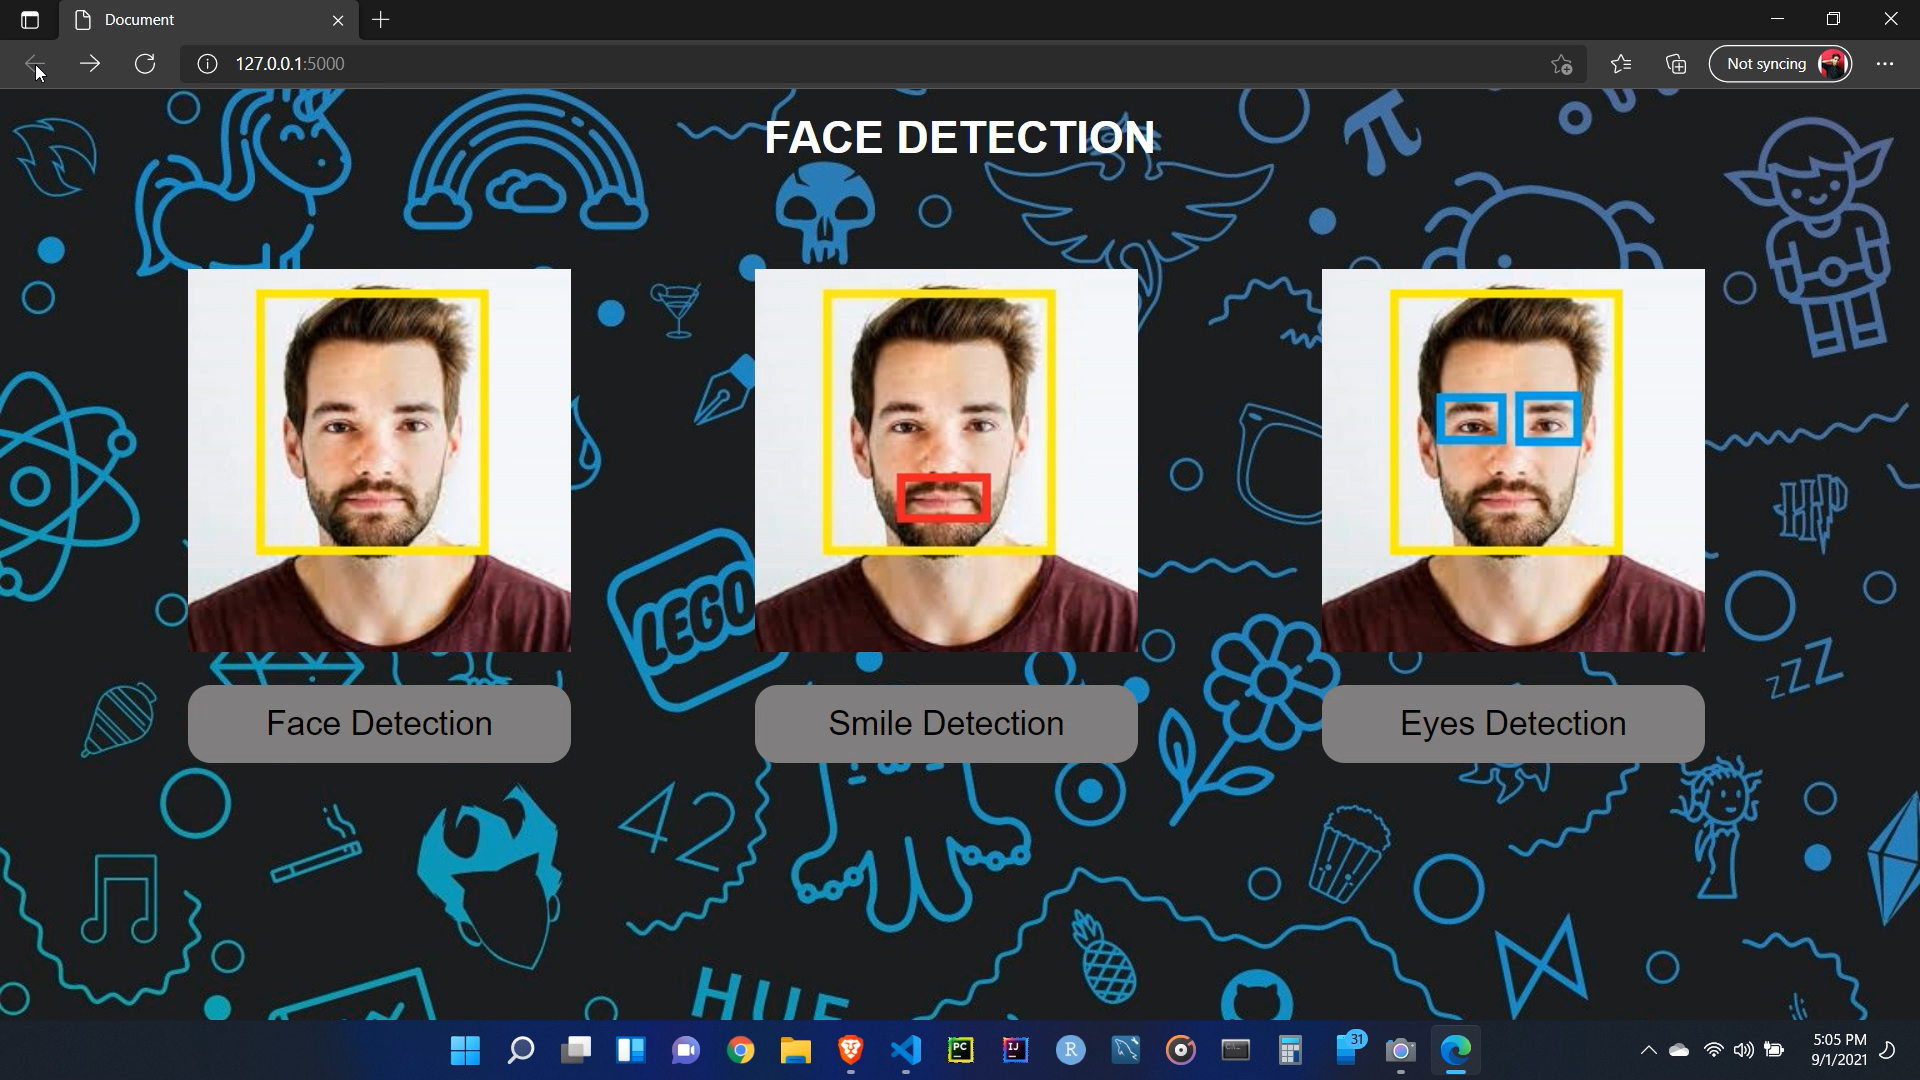
Task: Open Calculator from taskbar
Action: [1290, 1050]
